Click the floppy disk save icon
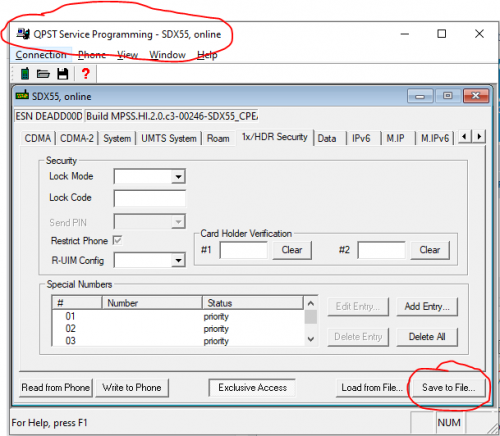The width and height of the screenshot is (500, 436). pyautogui.click(x=63, y=74)
